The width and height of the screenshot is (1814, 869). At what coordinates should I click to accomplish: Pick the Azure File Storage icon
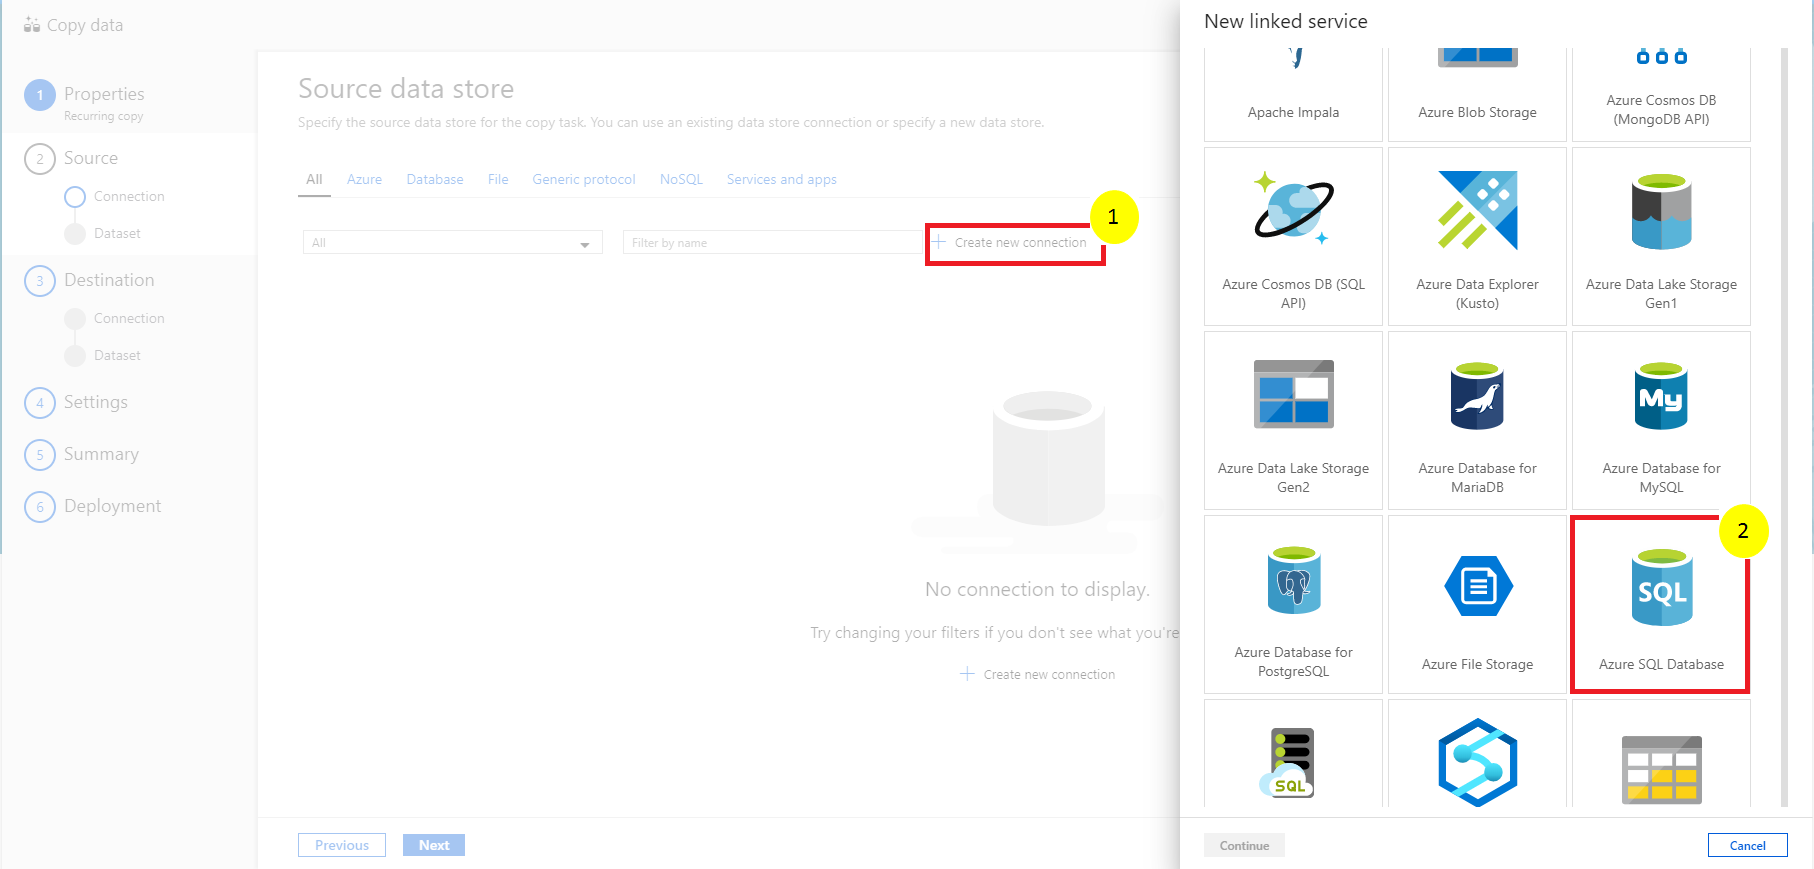[x=1478, y=586]
